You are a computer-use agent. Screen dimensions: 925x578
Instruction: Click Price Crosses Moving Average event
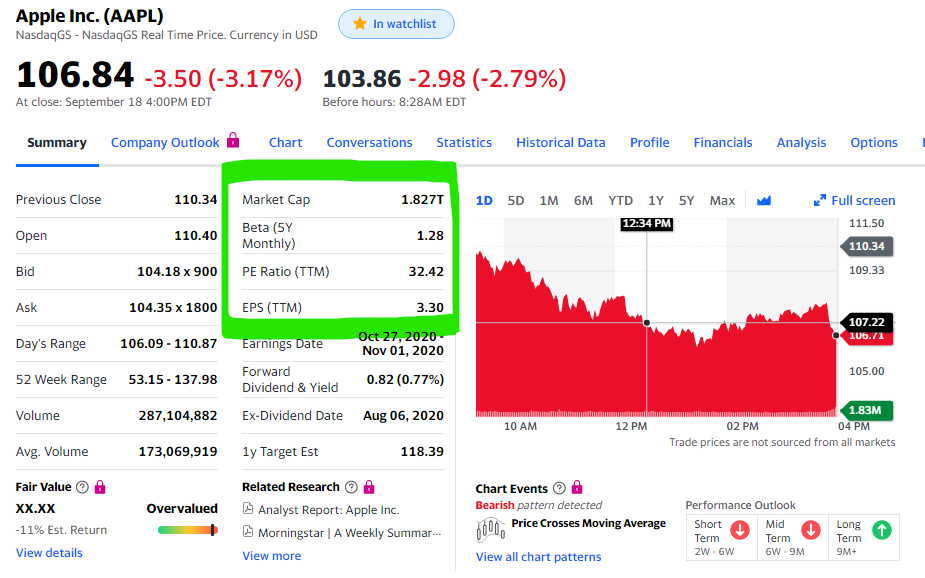(588, 523)
